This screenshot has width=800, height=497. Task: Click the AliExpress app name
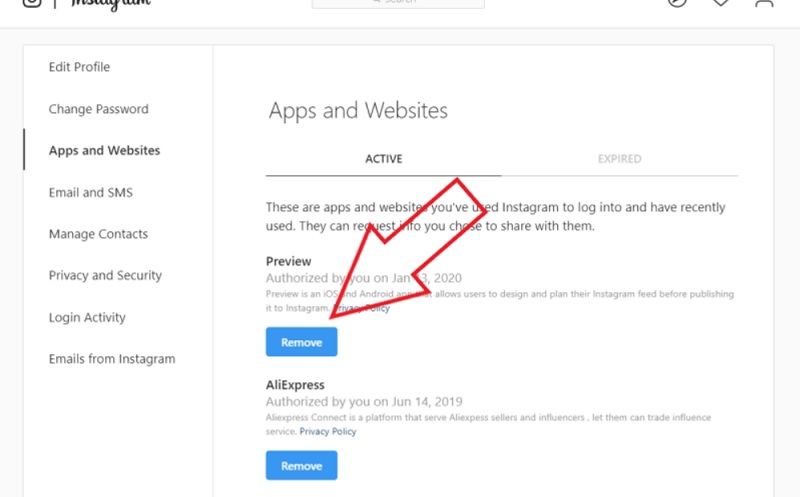295,385
